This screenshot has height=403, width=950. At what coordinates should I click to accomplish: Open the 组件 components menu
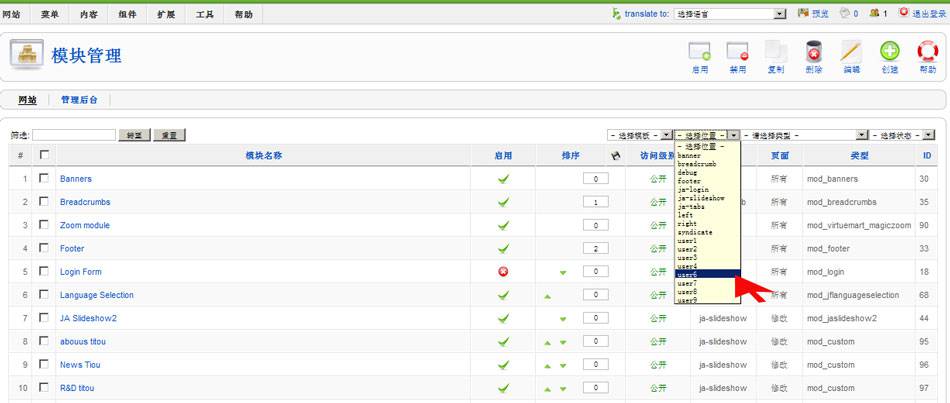click(127, 15)
